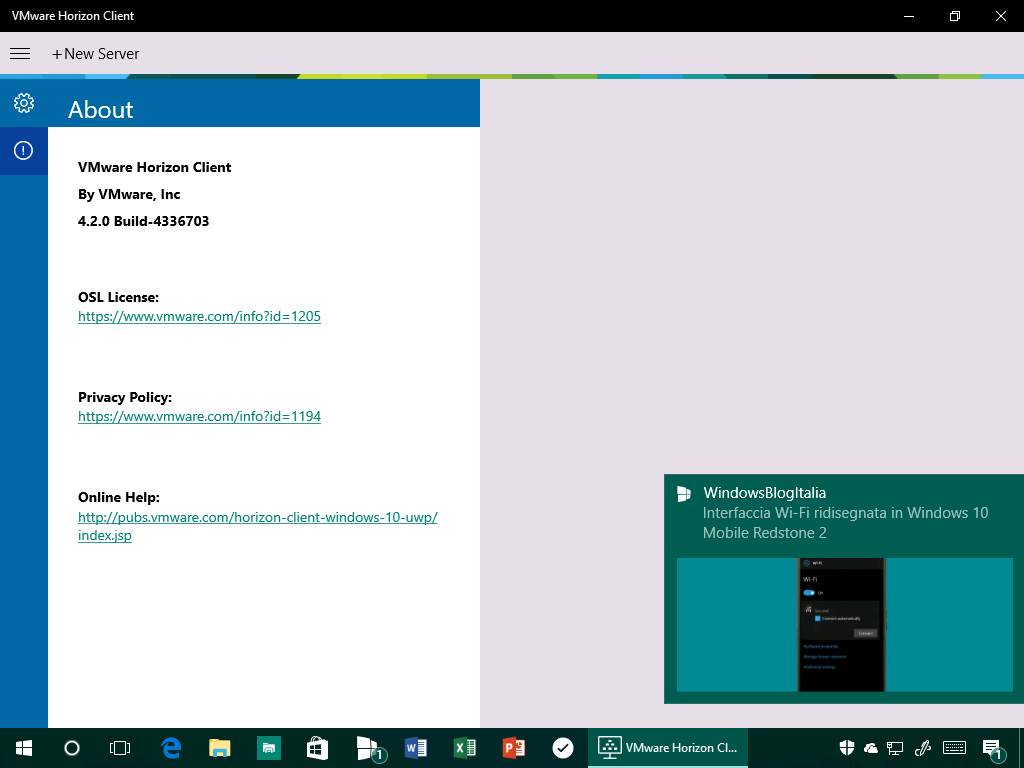Click the VMware Horizon Client taskbar button
The height and width of the screenshot is (768, 1024).
(x=668, y=748)
